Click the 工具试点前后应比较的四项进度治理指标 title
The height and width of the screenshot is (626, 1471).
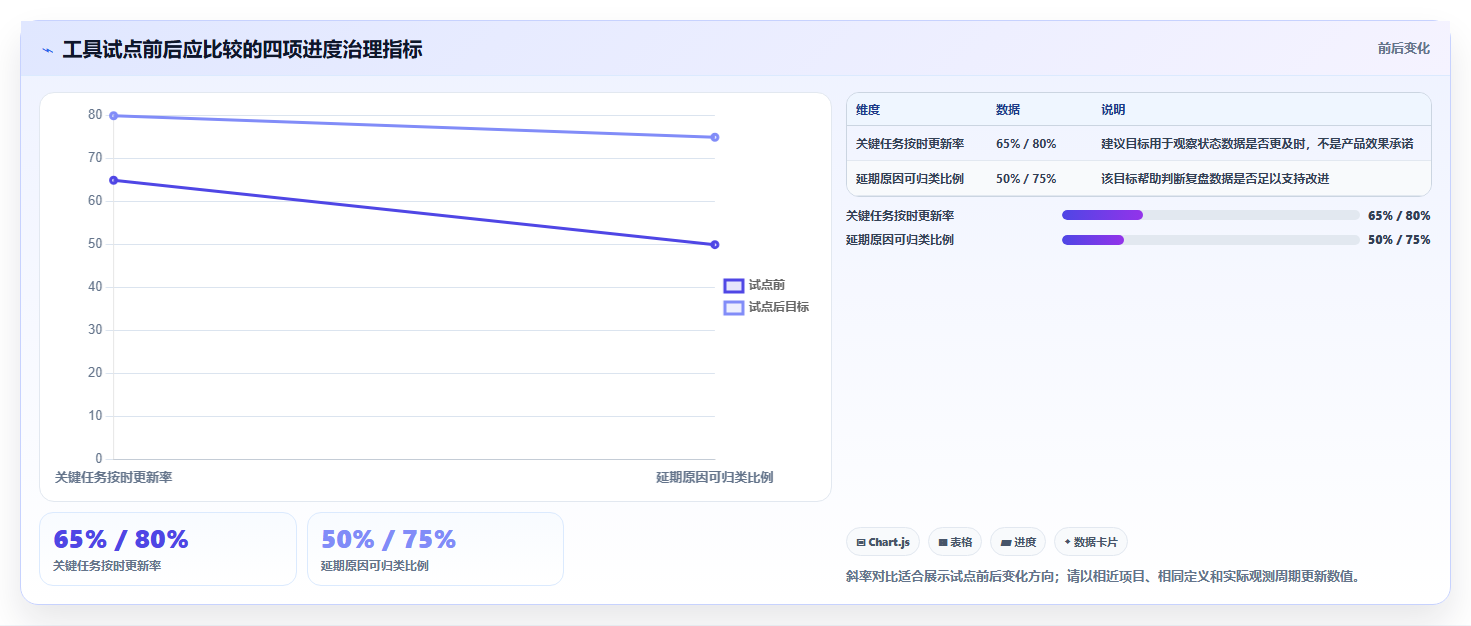click(x=242, y=49)
